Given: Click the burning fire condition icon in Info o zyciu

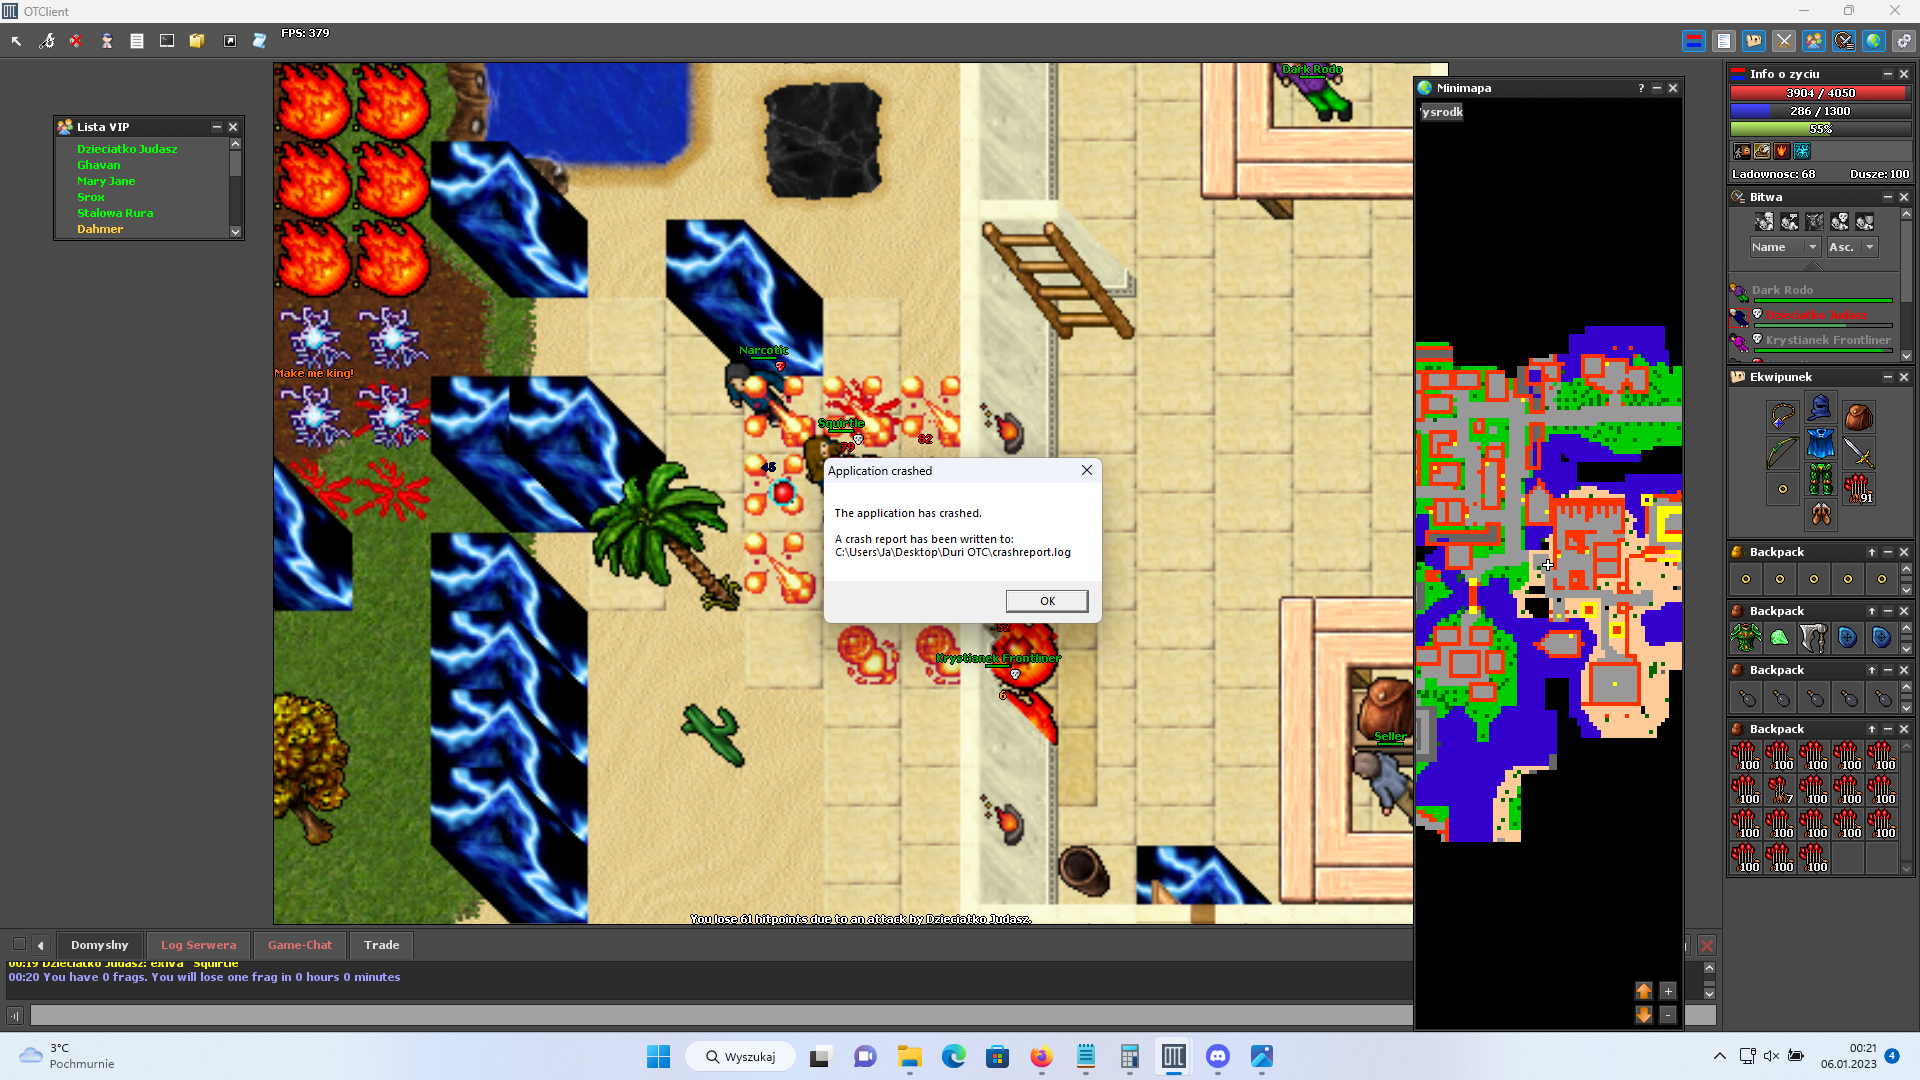Looking at the screenshot, I should [x=1782, y=151].
